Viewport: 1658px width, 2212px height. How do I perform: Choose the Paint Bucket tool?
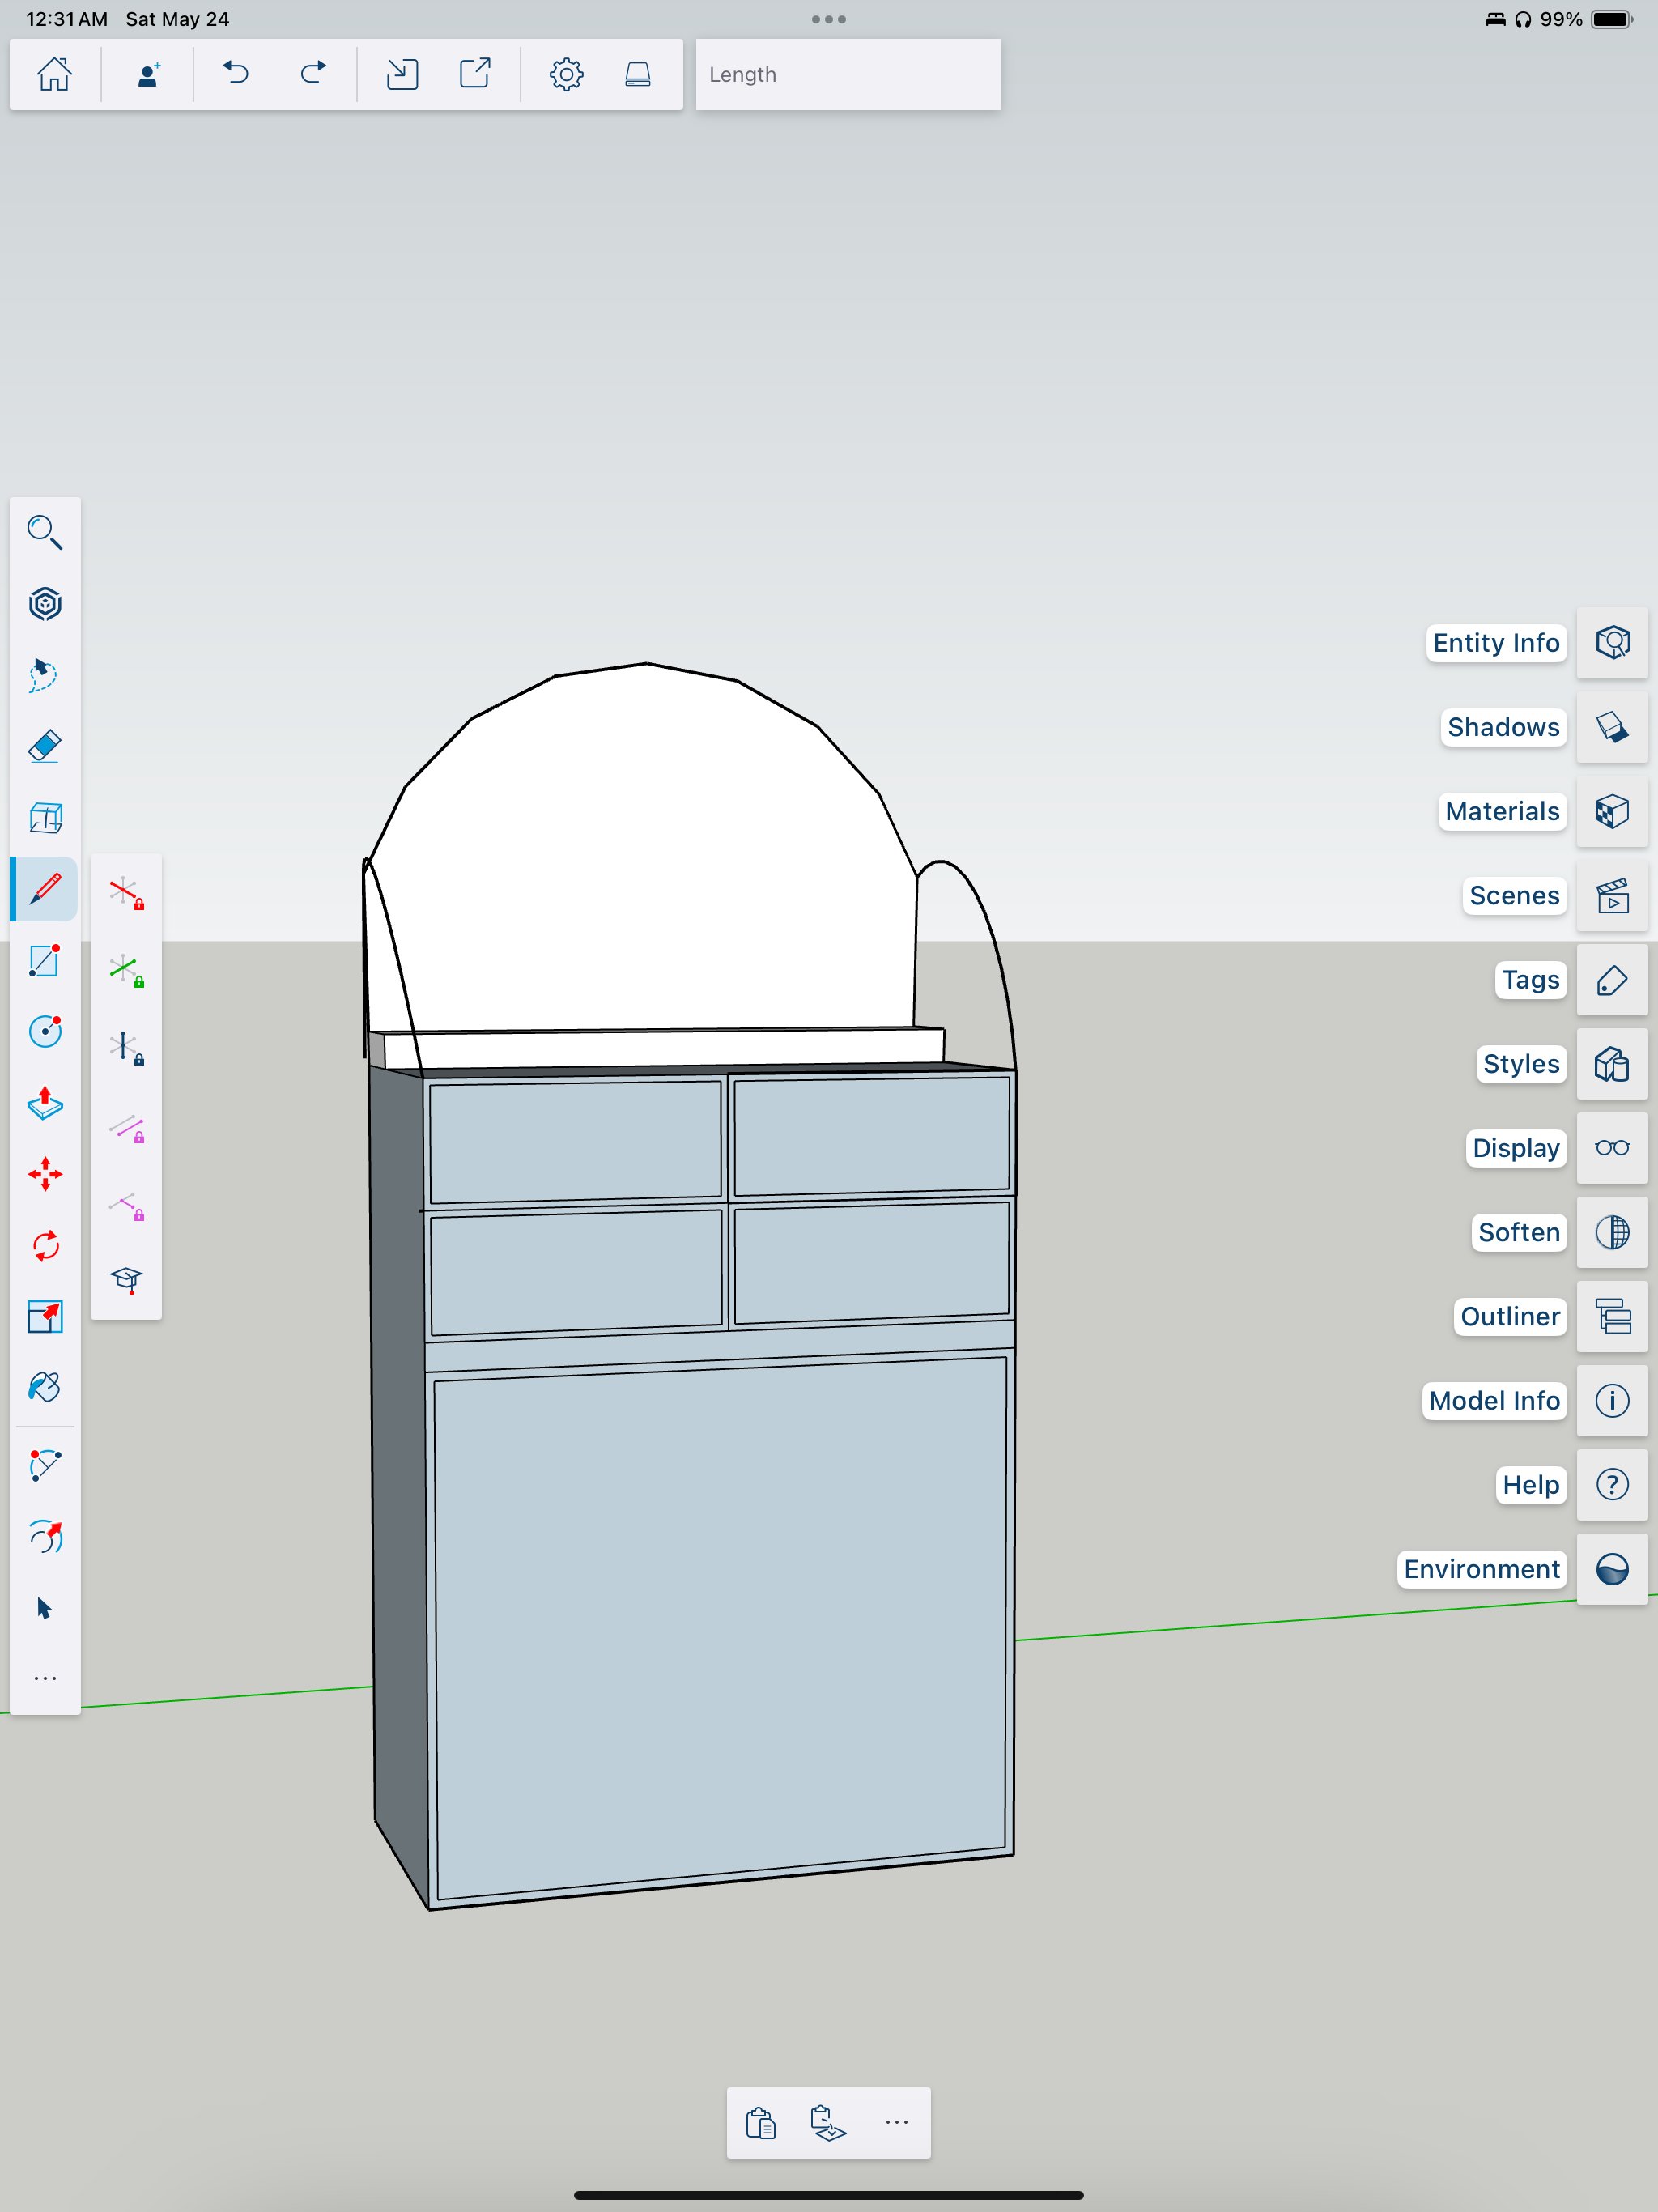click(45, 1387)
